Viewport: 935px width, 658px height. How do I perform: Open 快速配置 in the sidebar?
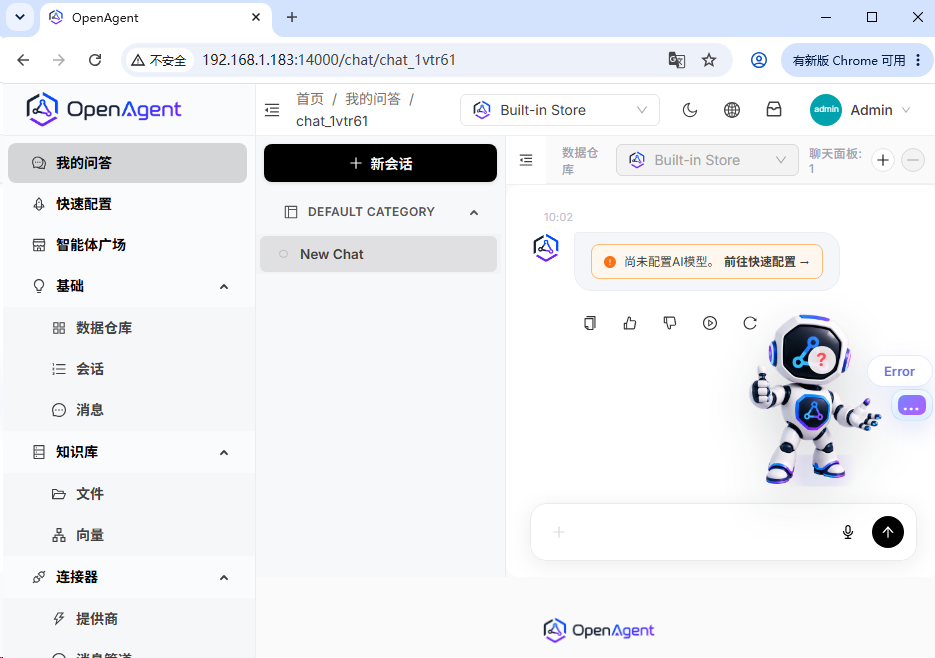coord(127,204)
